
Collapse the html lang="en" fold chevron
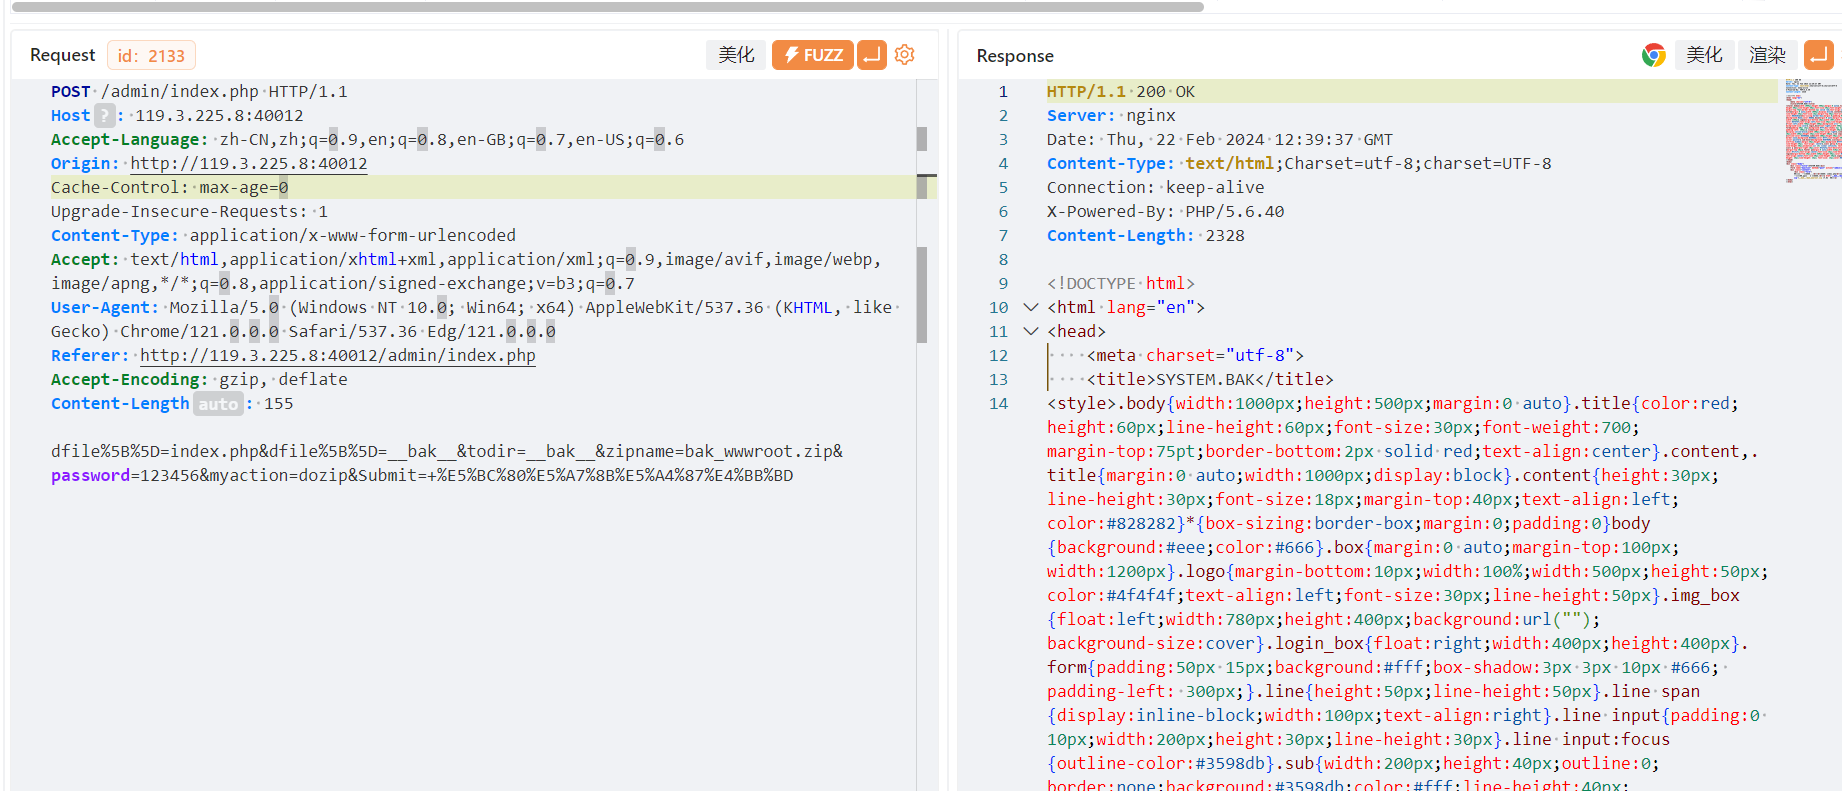(1031, 307)
